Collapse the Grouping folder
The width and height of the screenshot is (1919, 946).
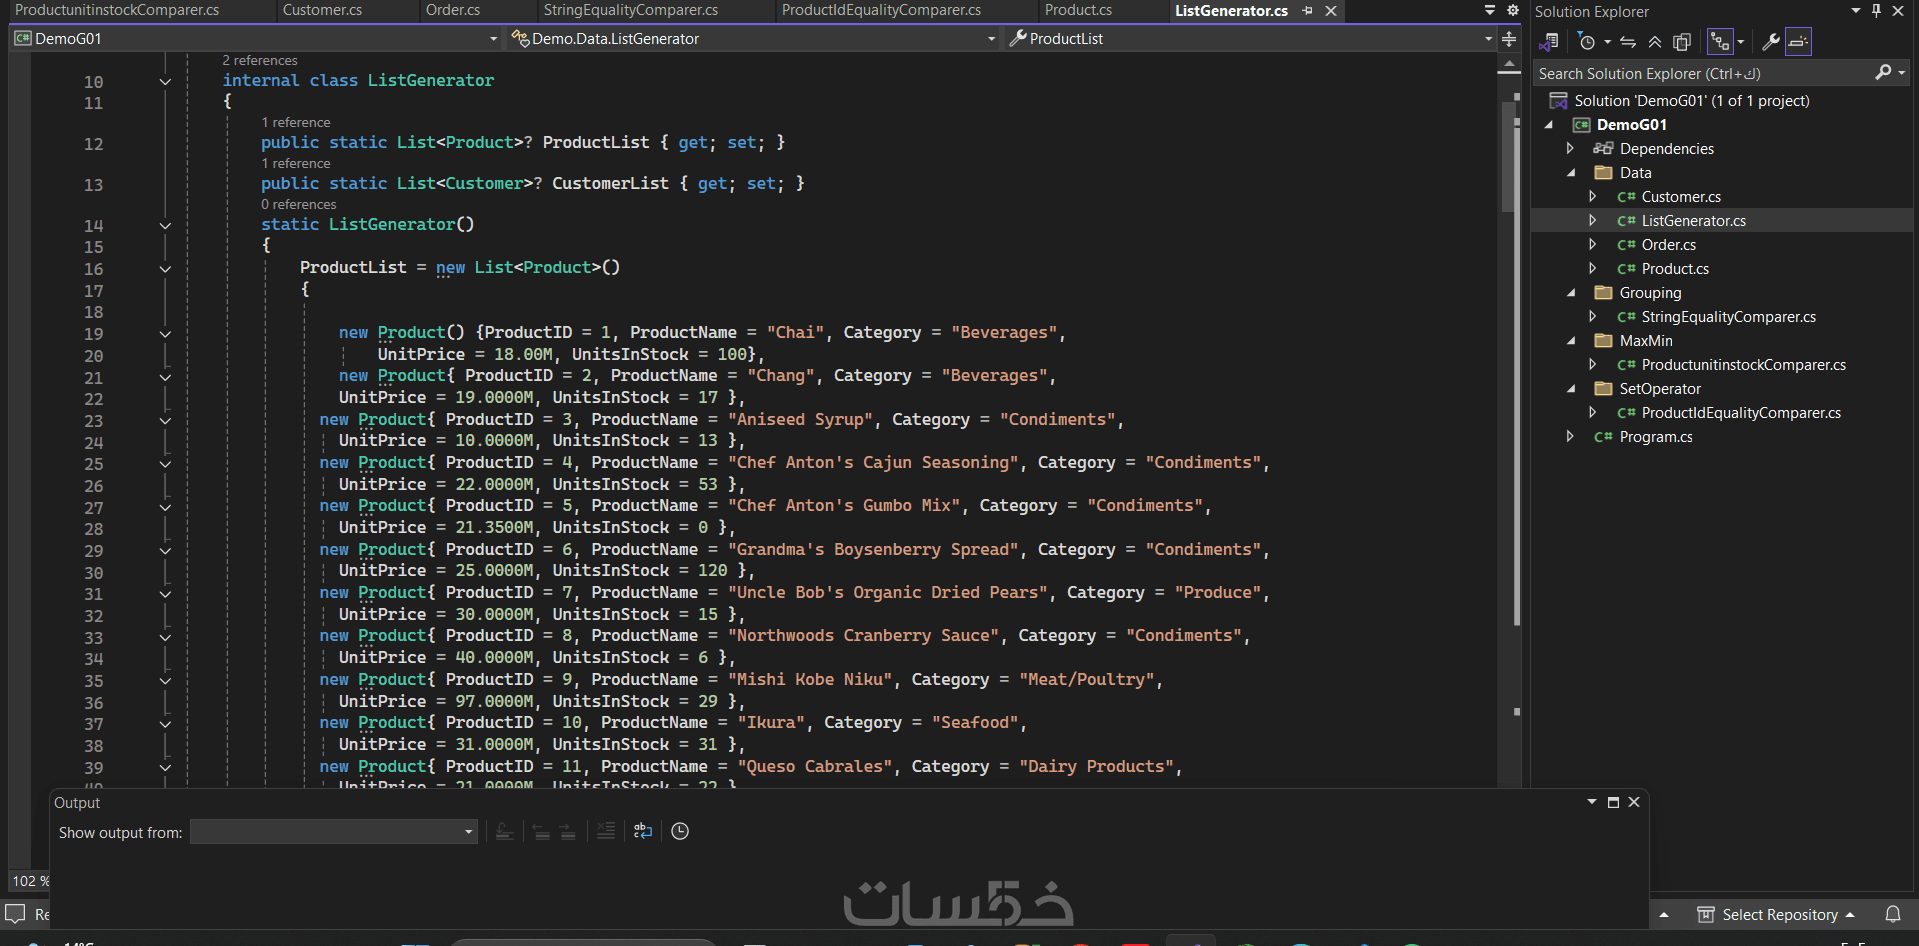pos(1570,293)
